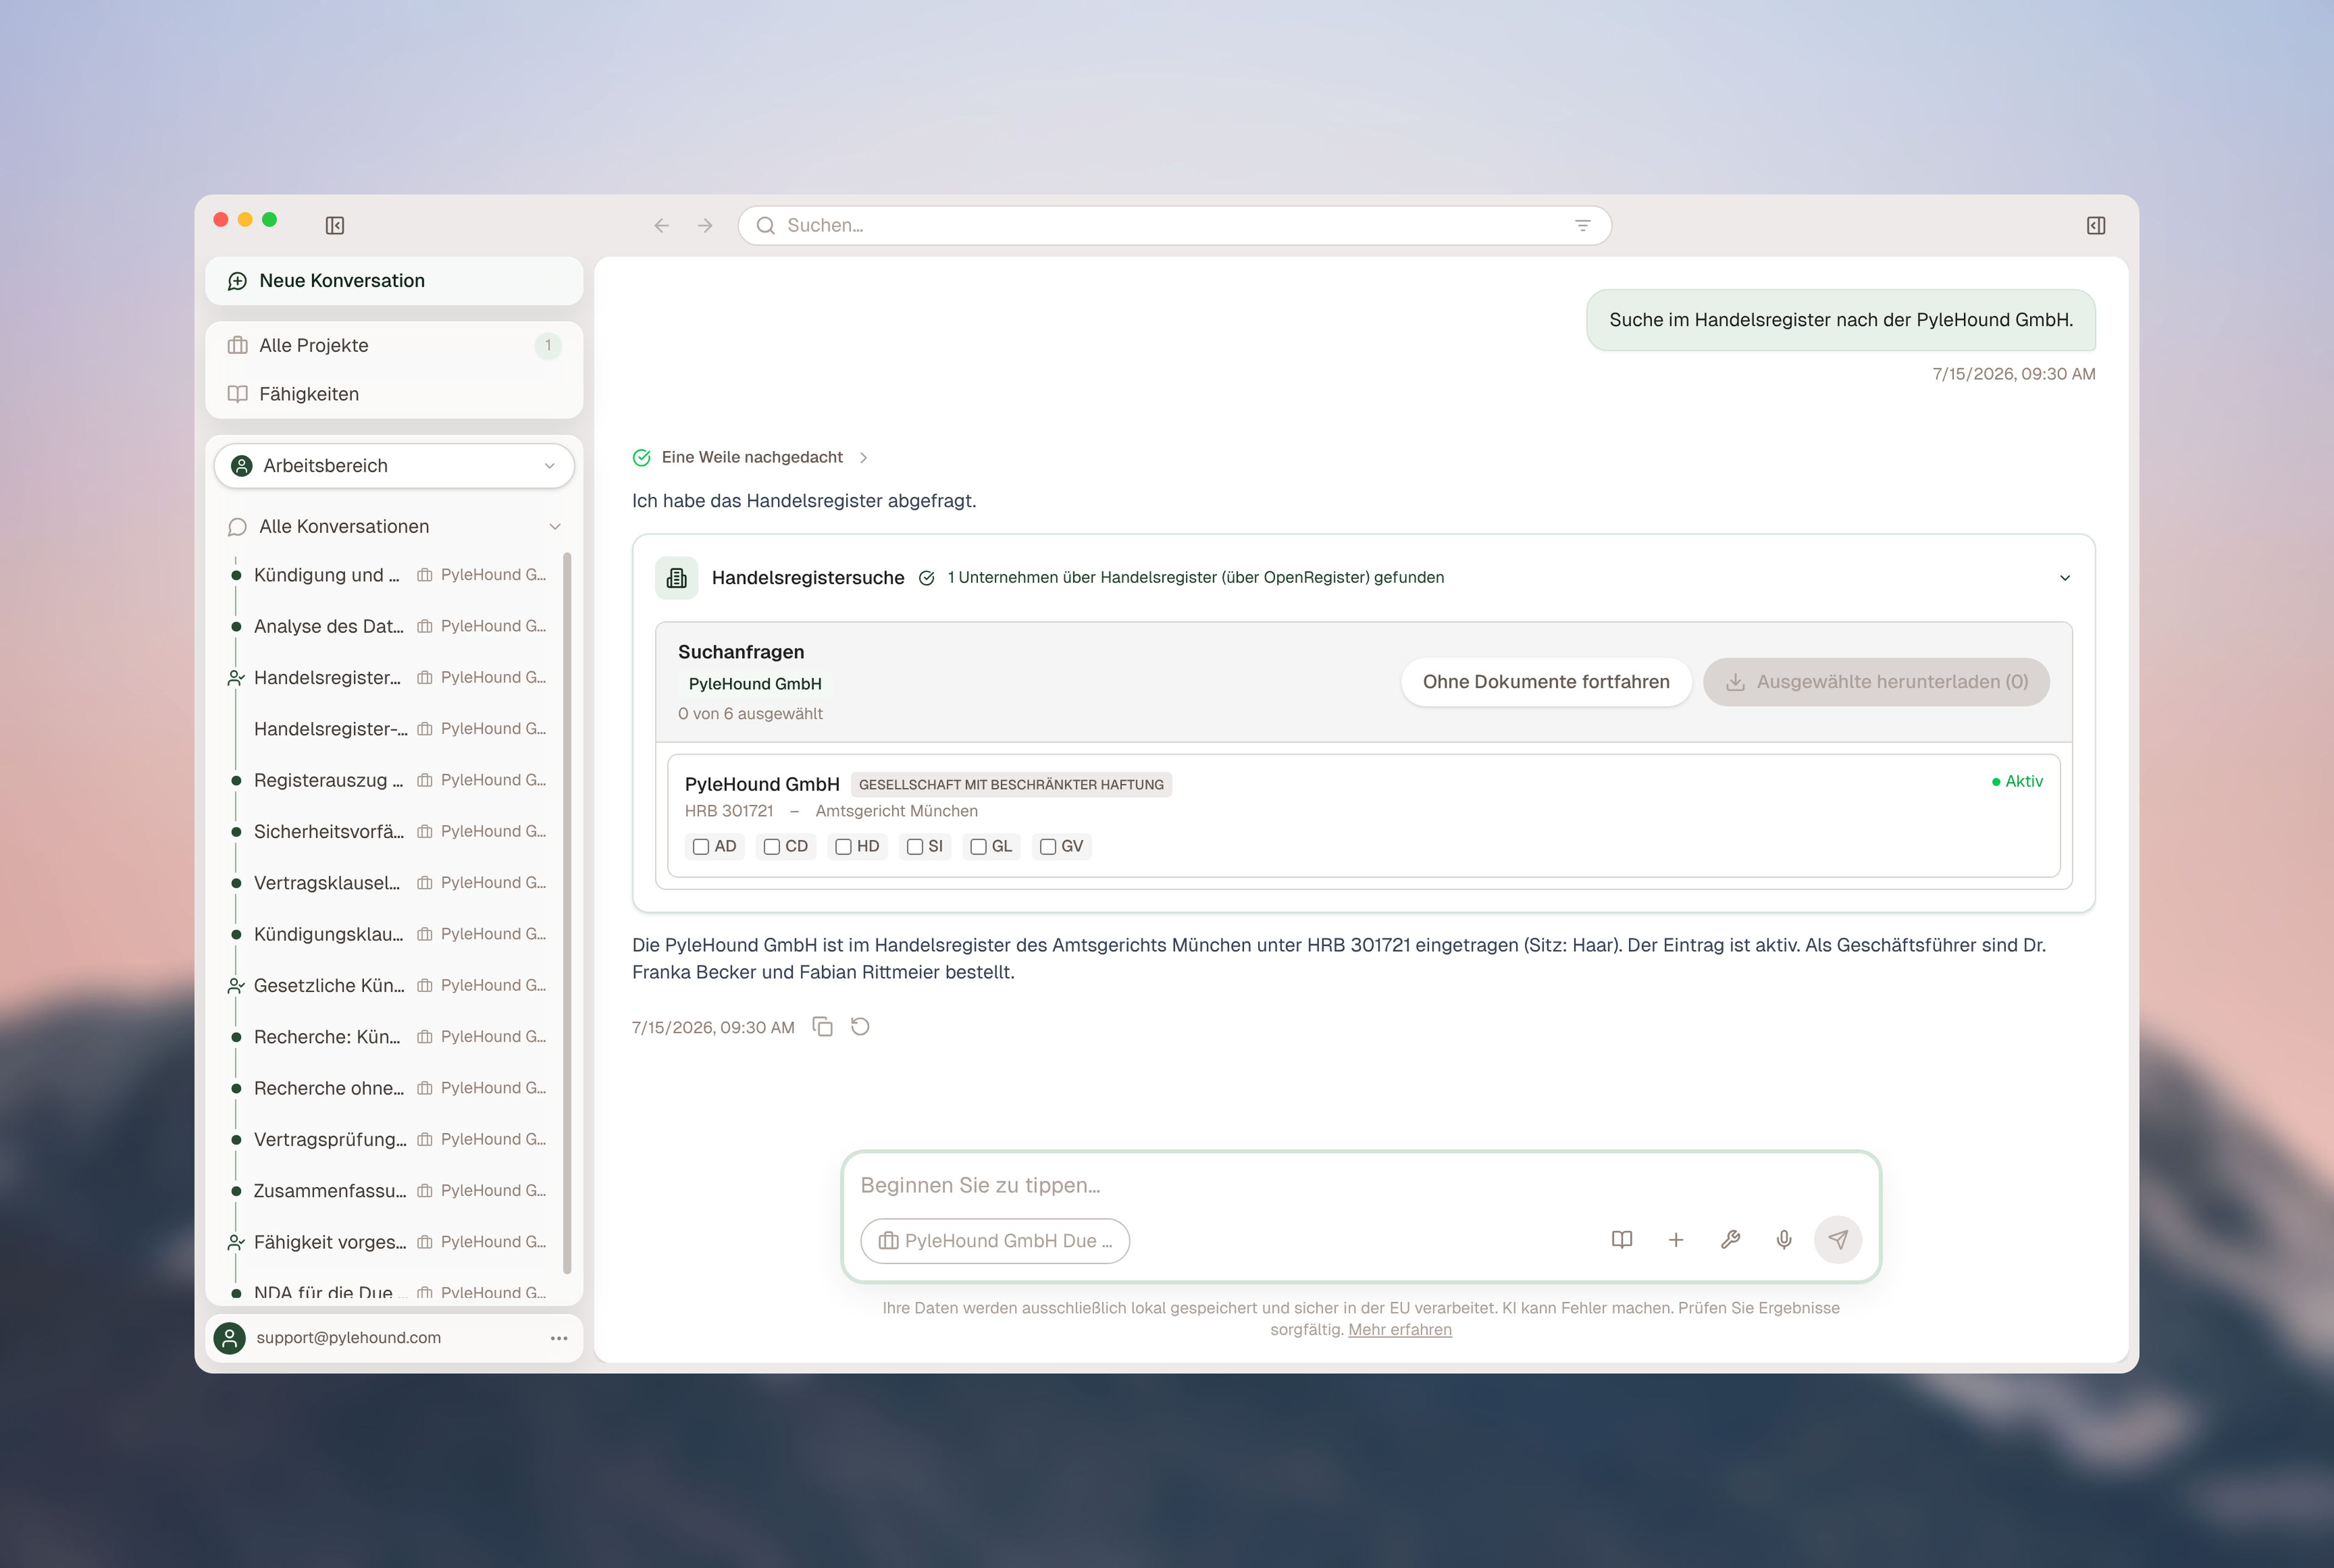Click 'Ausgewählte herunterladen (0)' button
Viewport: 2334px width, 1568px height.
1876,682
